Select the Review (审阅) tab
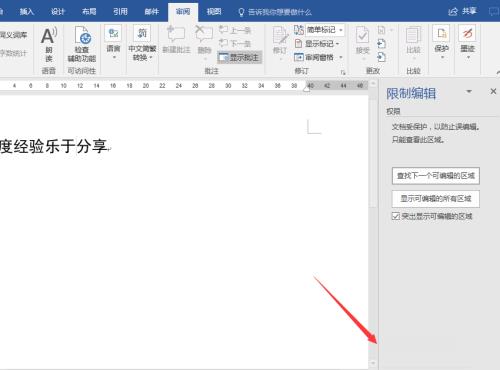This screenshot has height=370, width=500. (x=183, y=12)
